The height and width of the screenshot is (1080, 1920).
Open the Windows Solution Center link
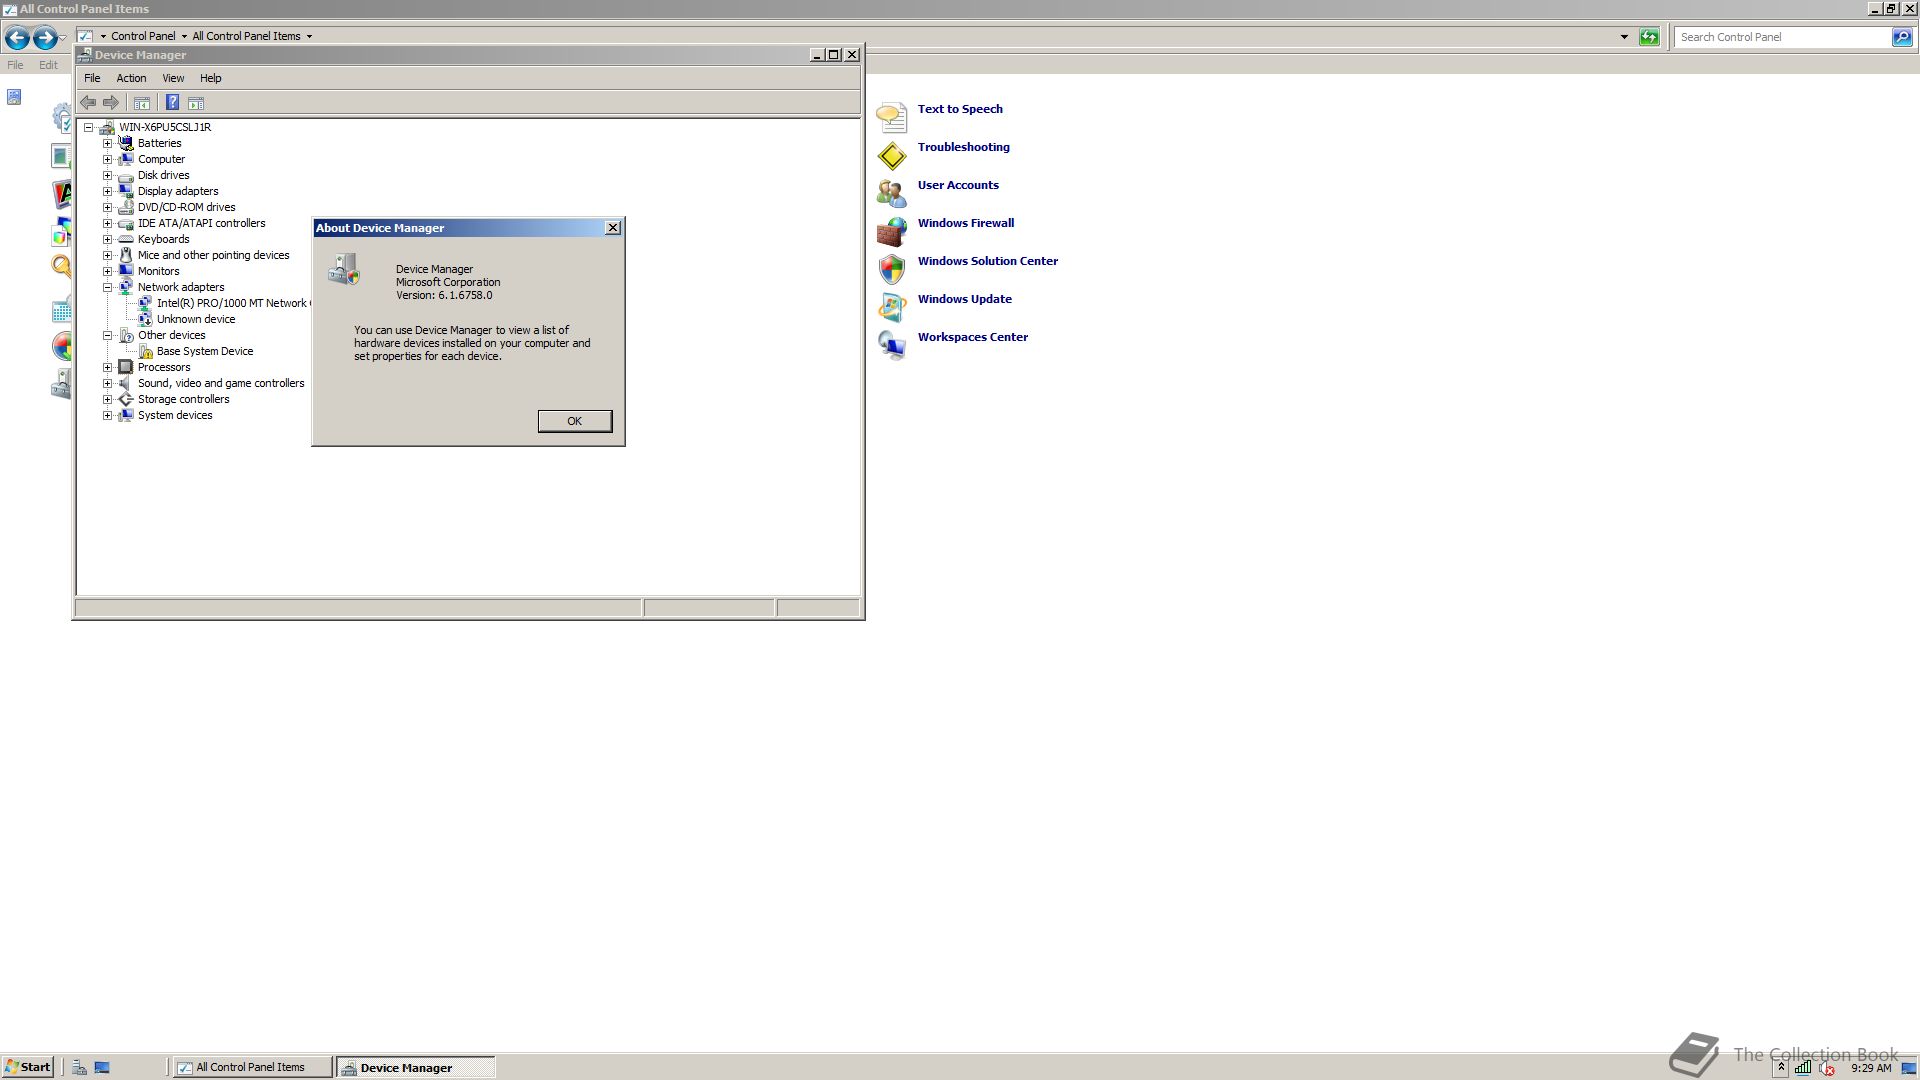tap(987, 261)
